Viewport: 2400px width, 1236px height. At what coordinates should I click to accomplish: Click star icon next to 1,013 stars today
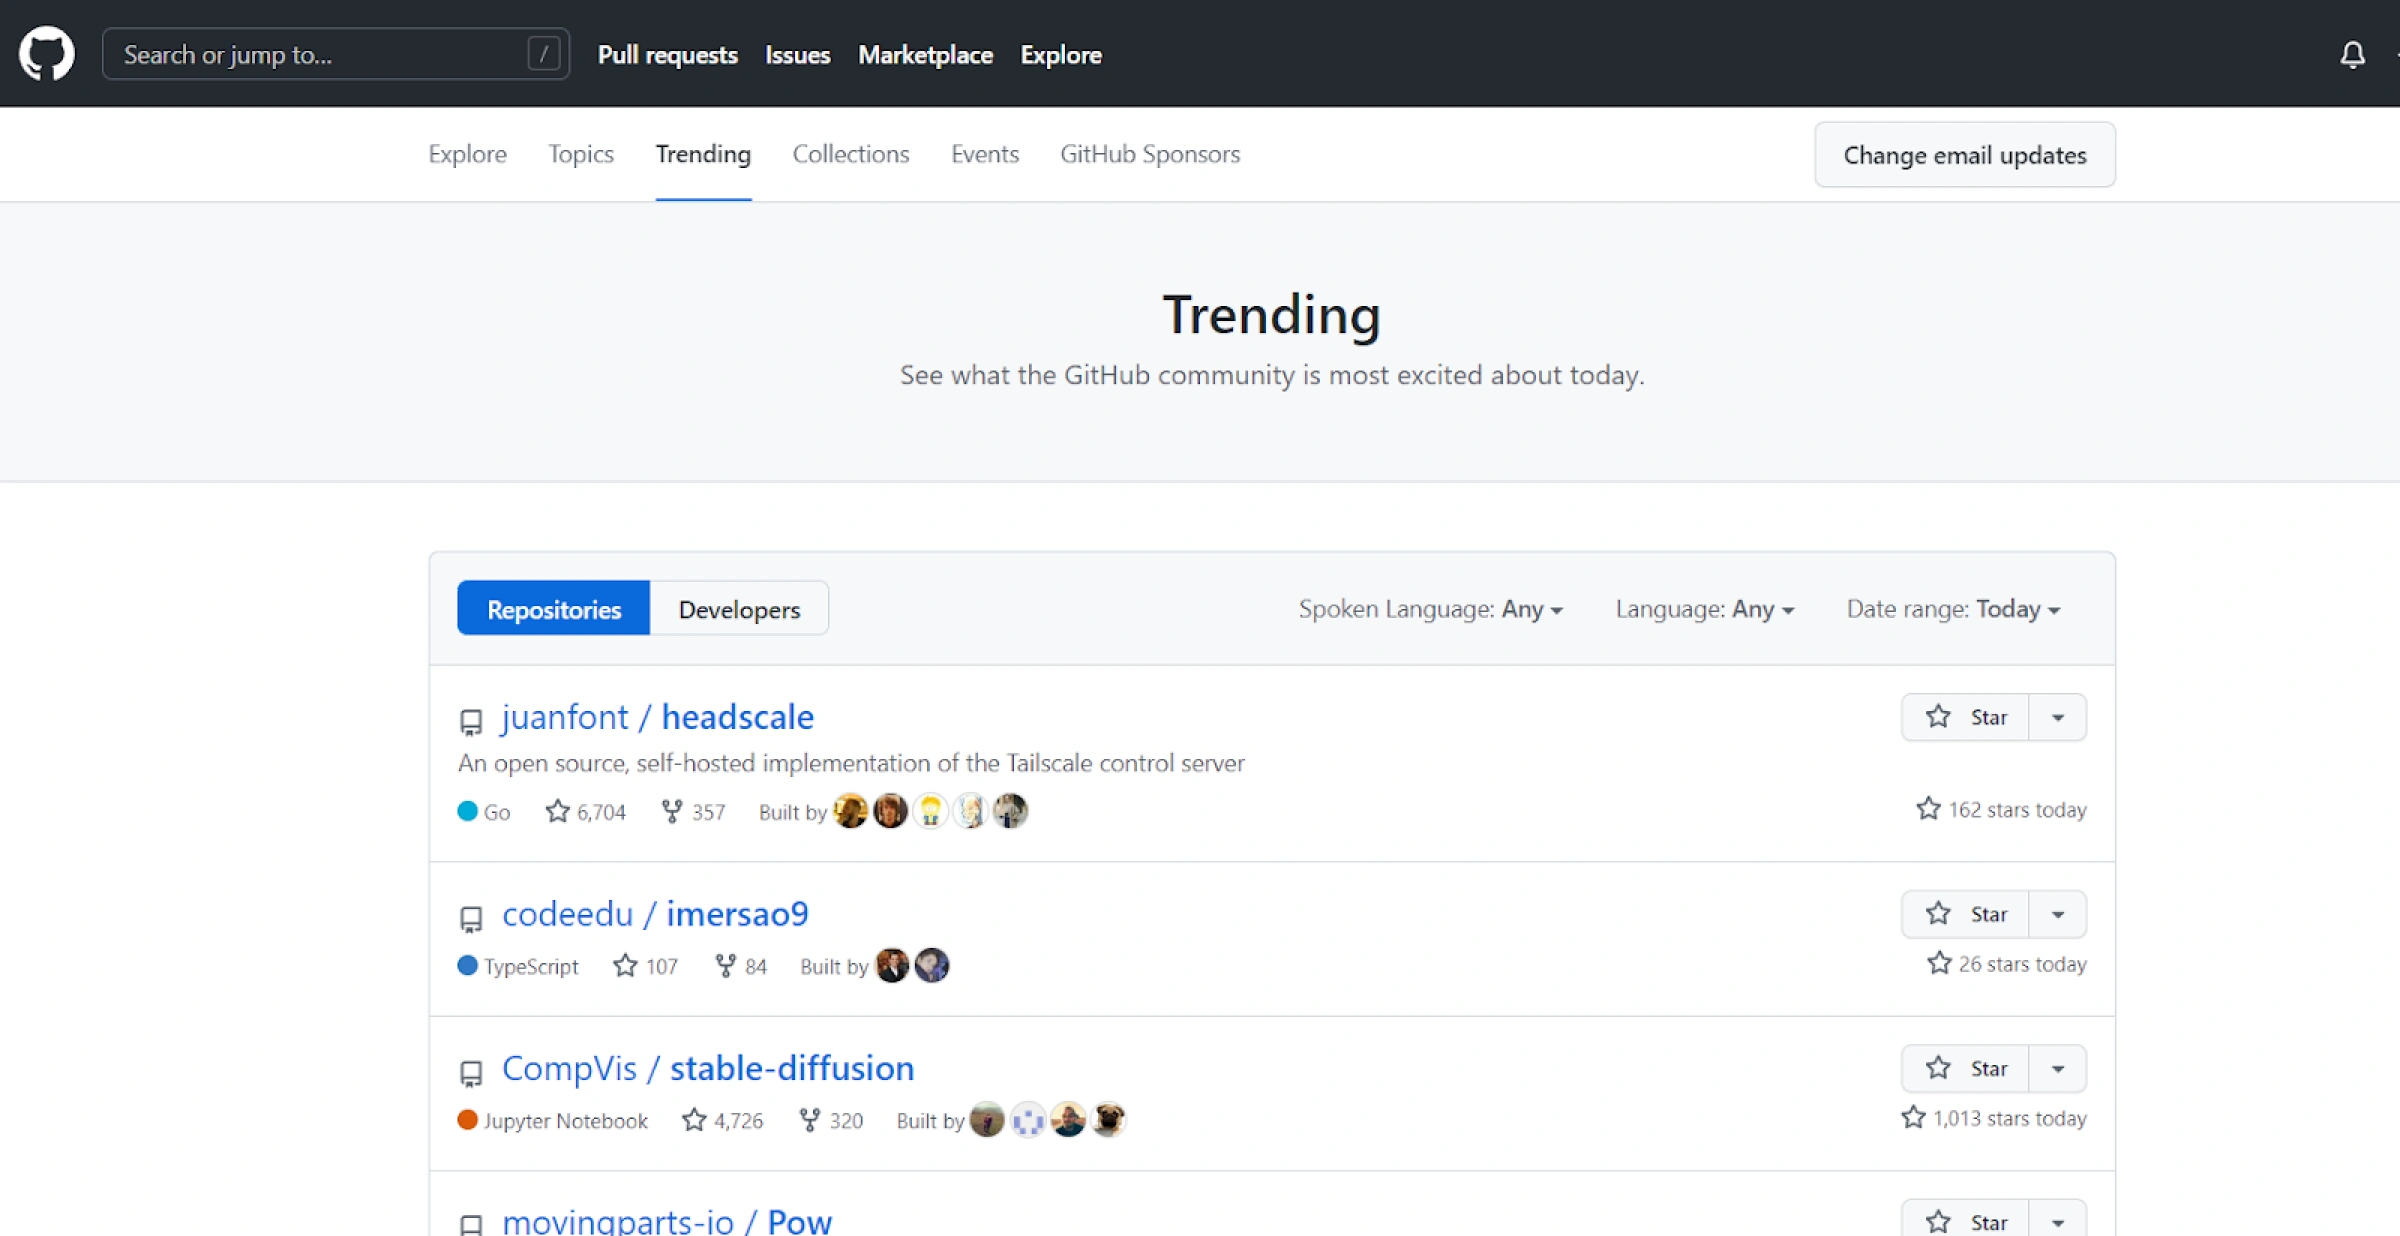click(1913, 1118)
